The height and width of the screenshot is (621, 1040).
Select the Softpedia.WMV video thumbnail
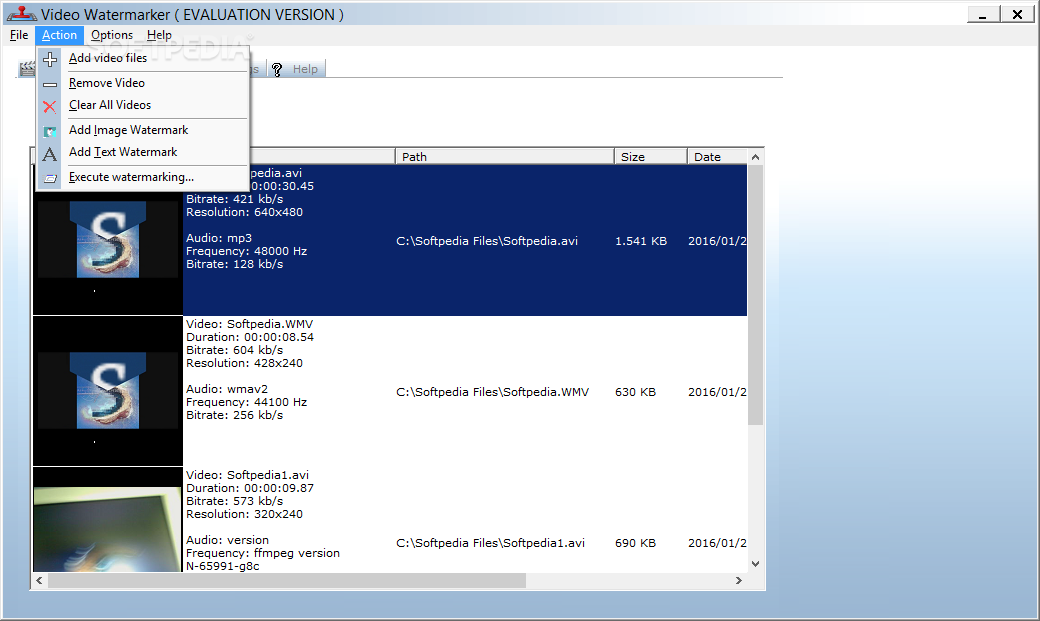(108, 391)
